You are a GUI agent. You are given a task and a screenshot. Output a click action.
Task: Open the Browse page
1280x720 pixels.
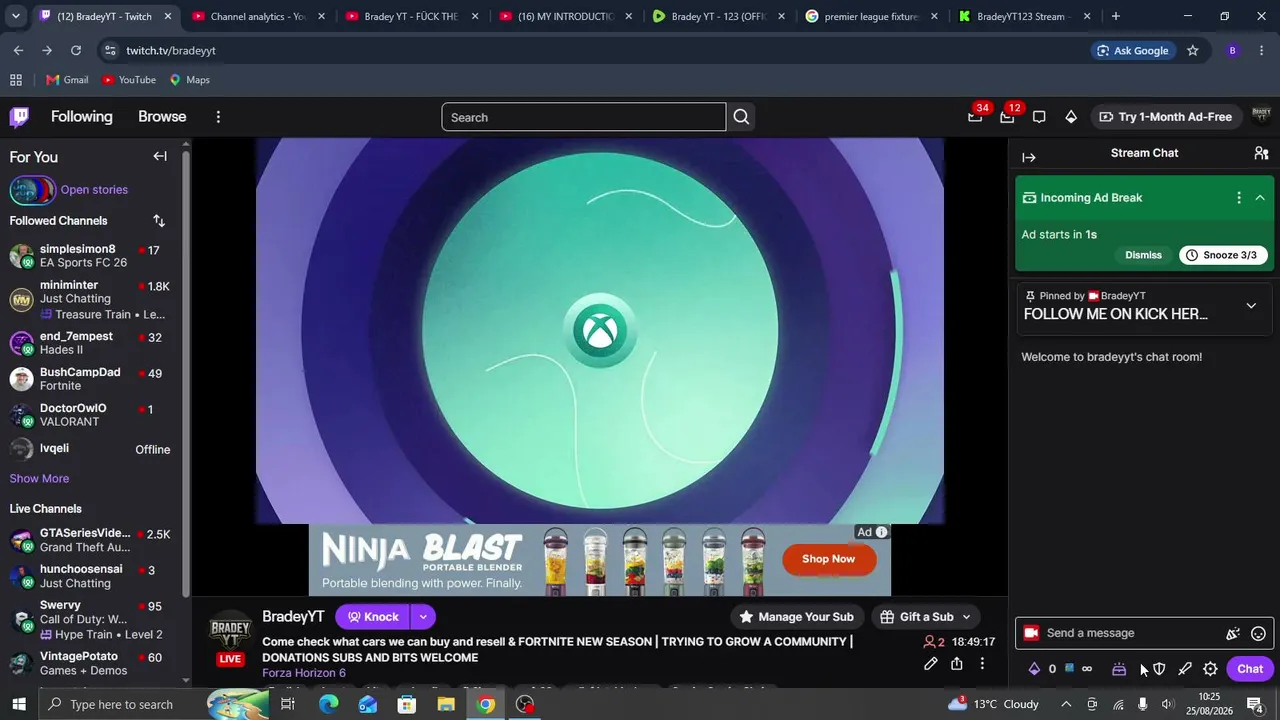click(x=162, y=117)
